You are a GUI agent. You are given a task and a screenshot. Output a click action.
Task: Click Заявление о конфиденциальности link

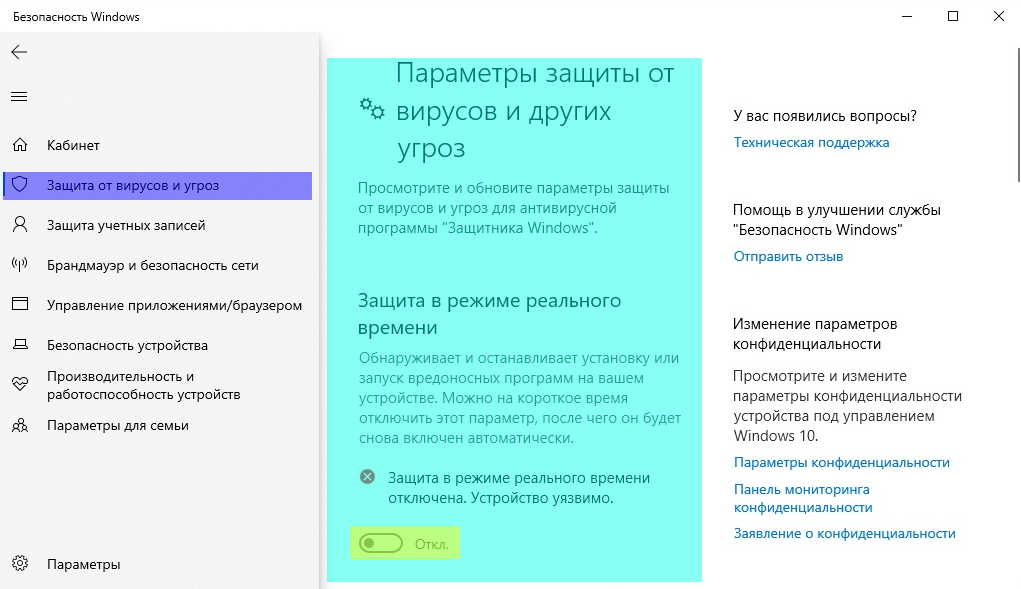[x=844, y=533]
